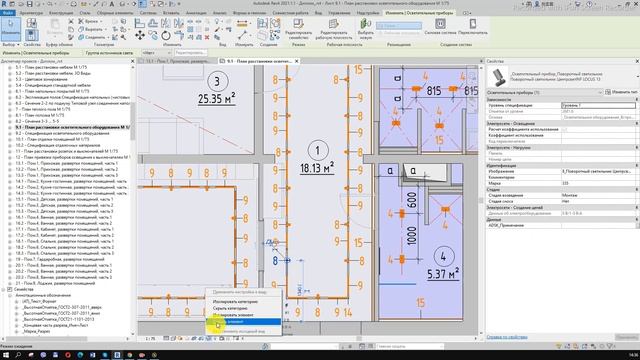Click the taskbar search magnifier icon

click(x=18, y=355)
